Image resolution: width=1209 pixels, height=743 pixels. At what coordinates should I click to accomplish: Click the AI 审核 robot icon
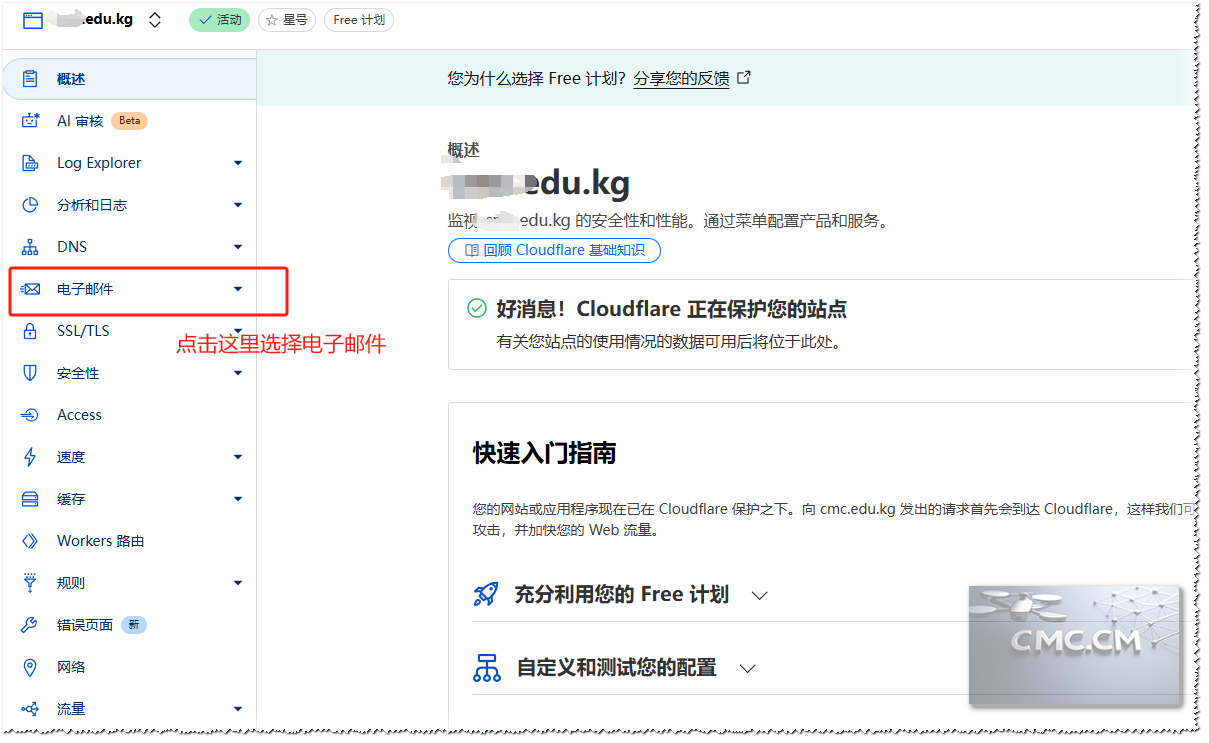pos(30,121)
